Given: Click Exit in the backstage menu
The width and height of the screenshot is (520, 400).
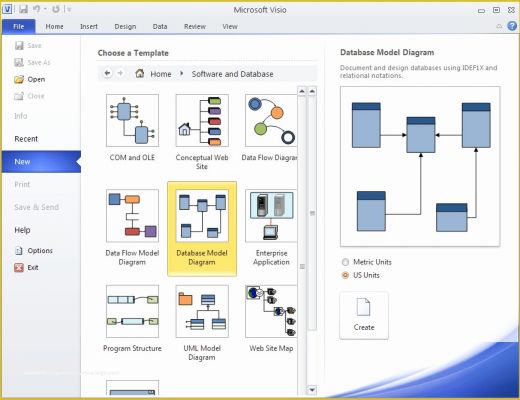Looking at the screenshot, I should [26, 267].
